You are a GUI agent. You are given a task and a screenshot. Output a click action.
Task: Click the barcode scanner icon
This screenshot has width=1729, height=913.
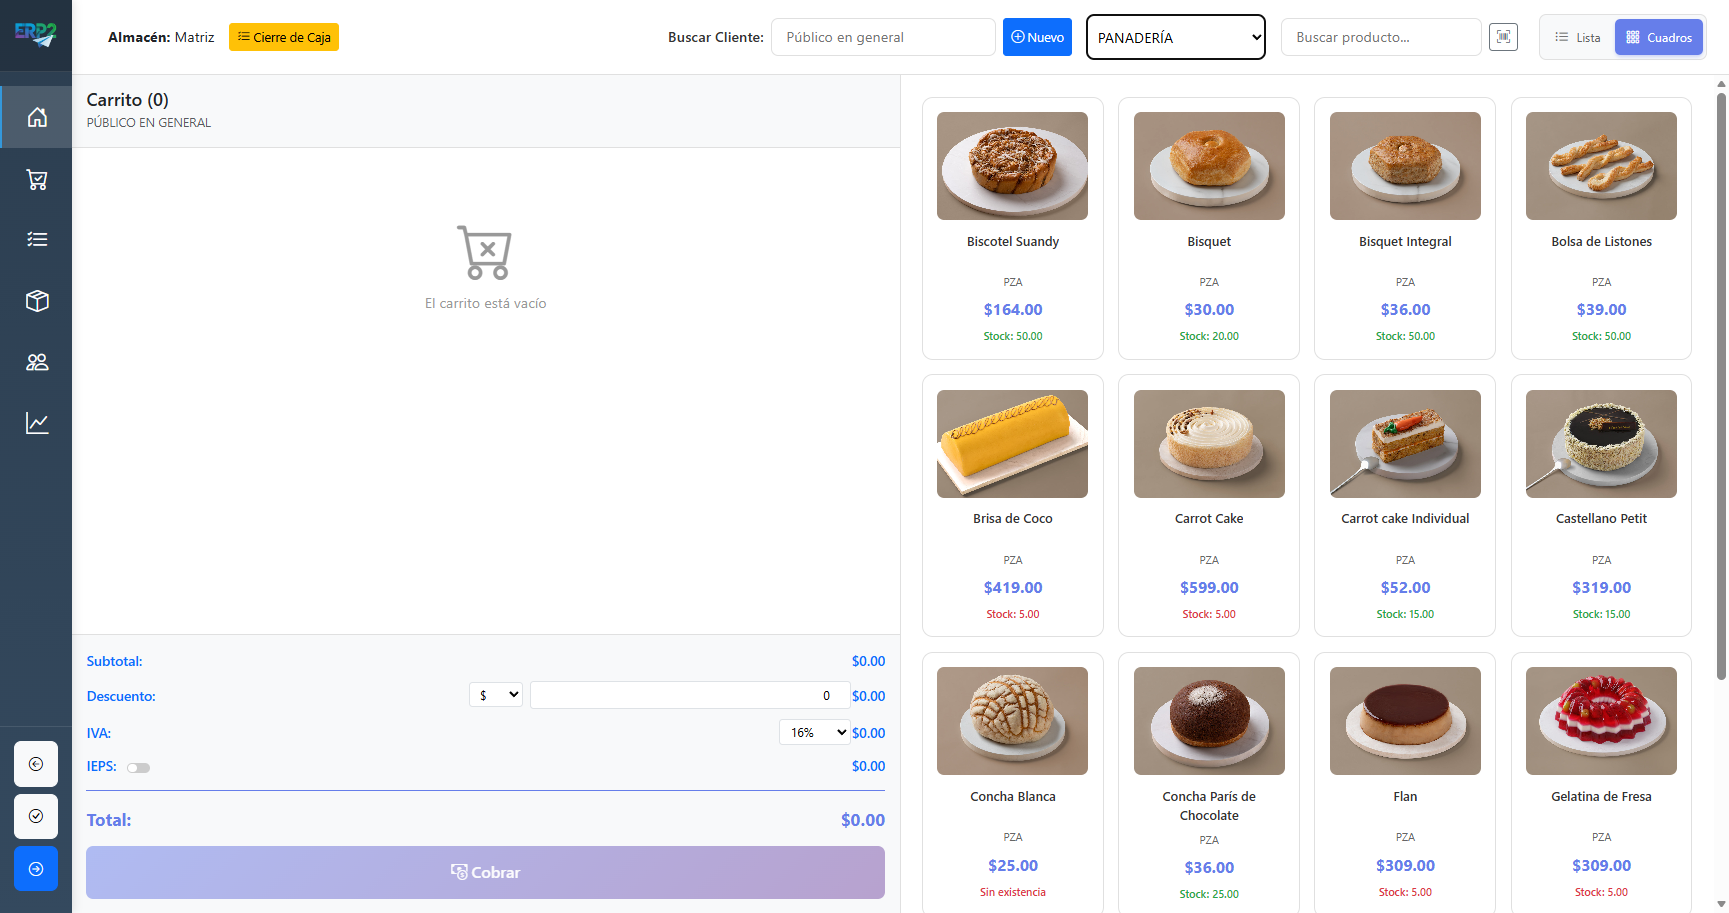coord(1503,37)
